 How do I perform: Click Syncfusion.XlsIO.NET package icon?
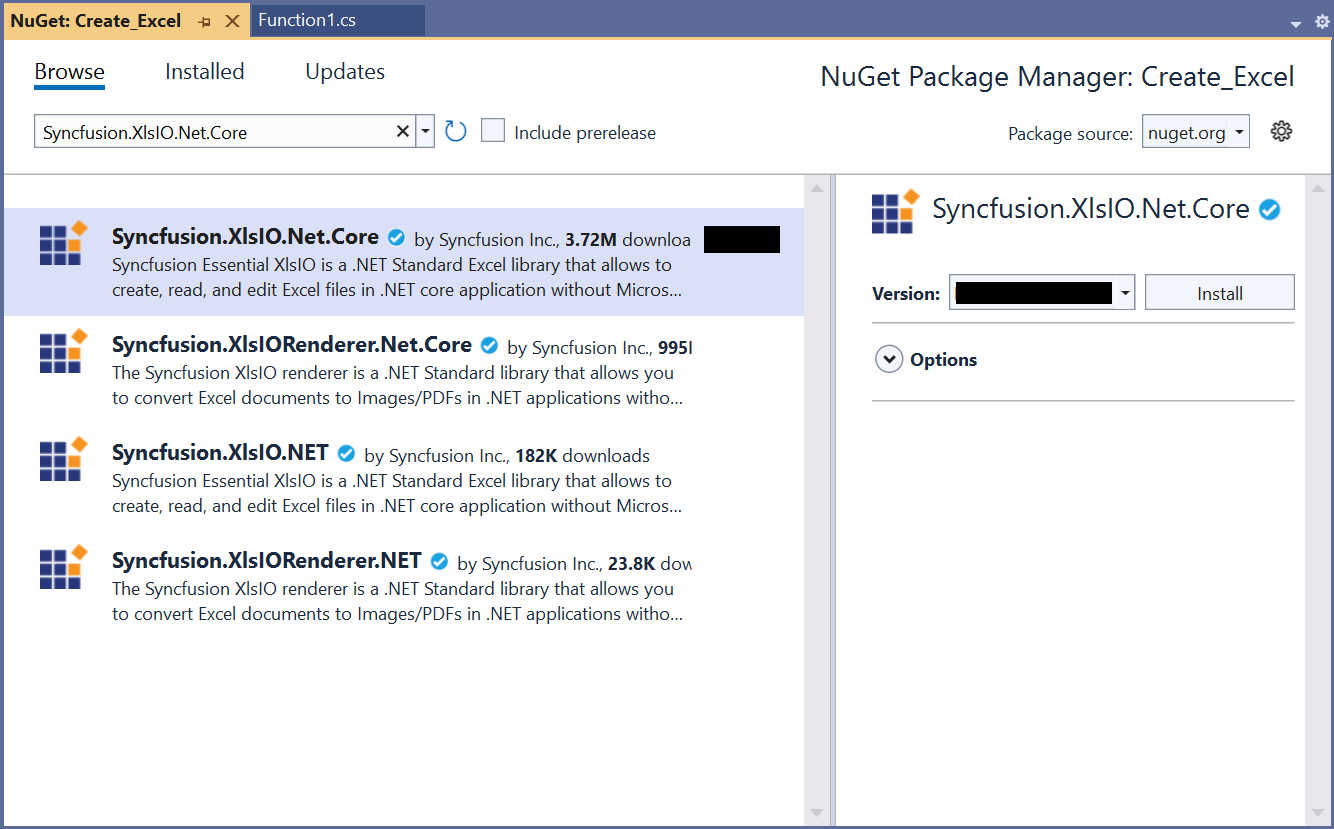point(63,459)
